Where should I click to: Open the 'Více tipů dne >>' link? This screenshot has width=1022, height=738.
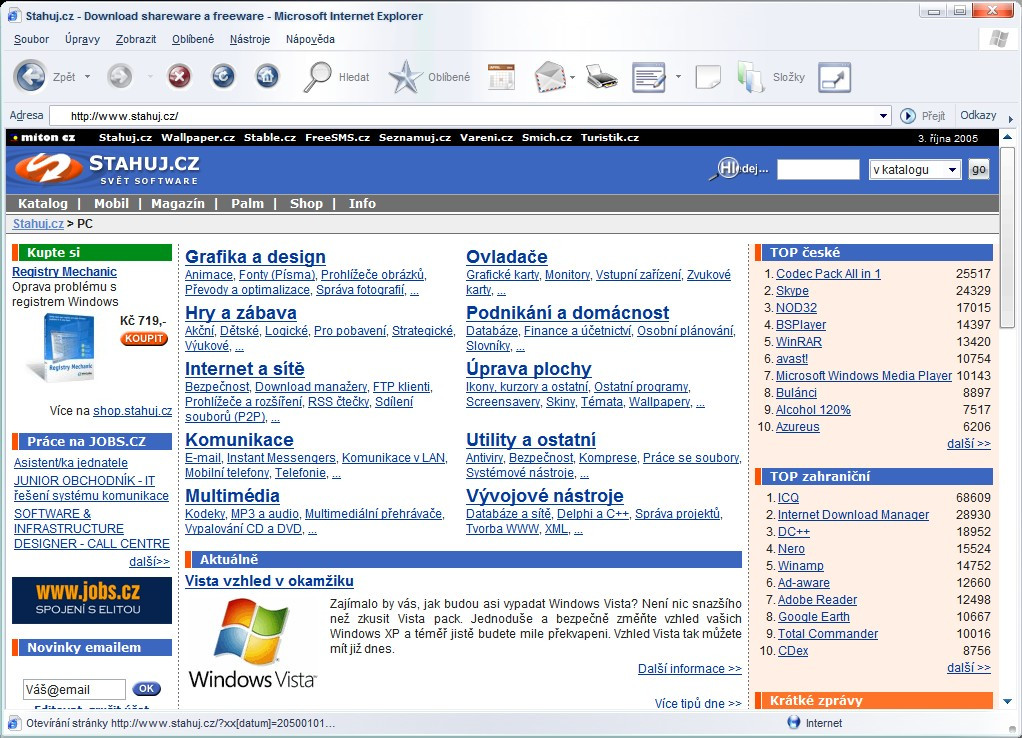click(x=698, y=703)
